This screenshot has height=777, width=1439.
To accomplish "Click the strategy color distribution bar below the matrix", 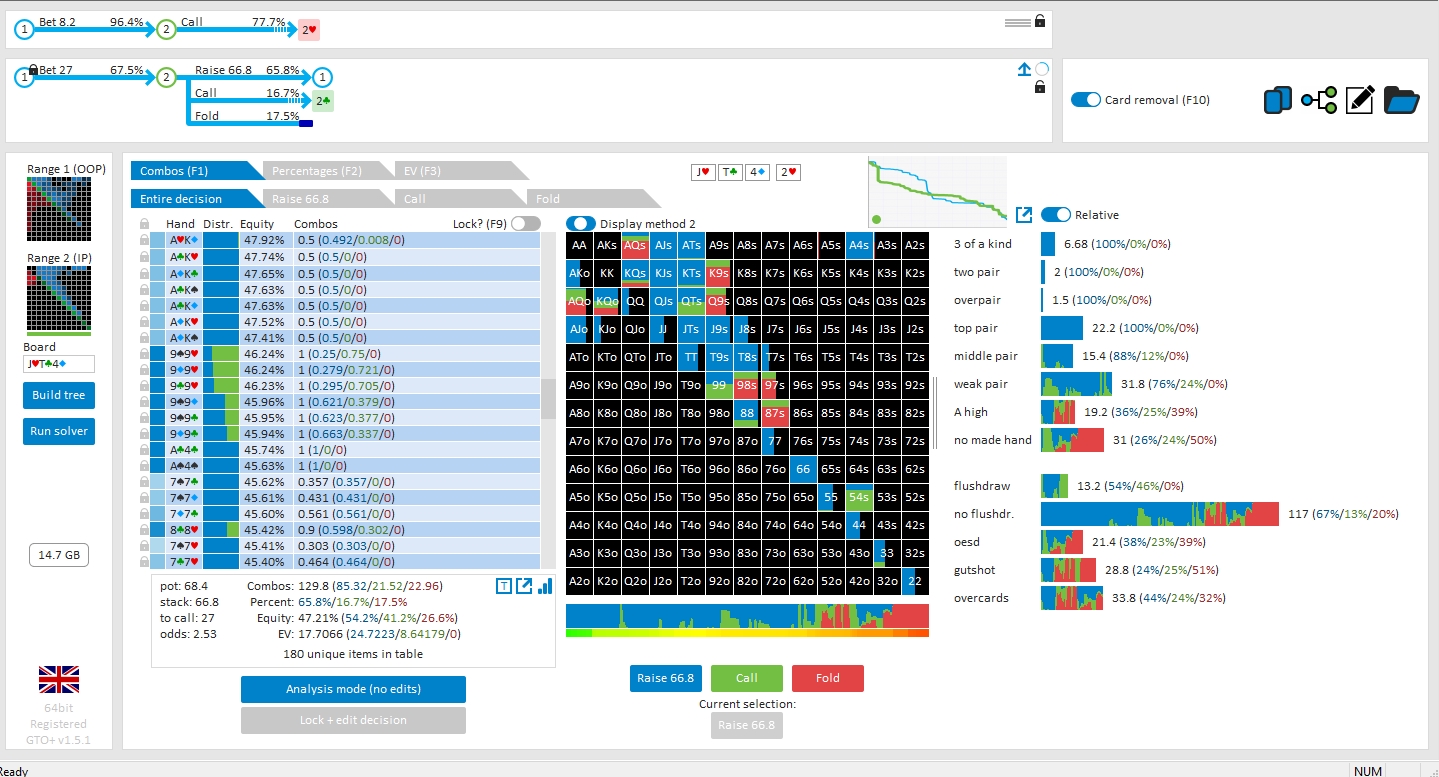I will pyautogui.click(x=747, y=615).
